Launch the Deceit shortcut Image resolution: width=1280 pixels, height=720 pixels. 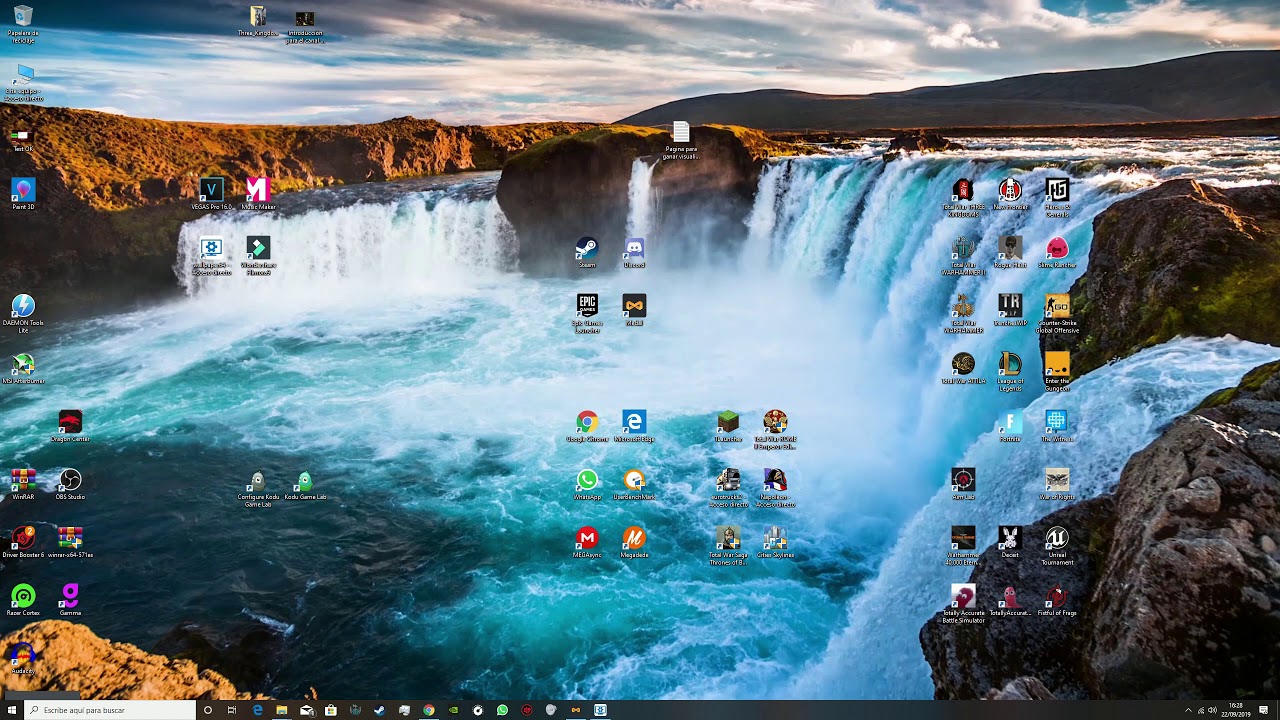[1010, 542]
